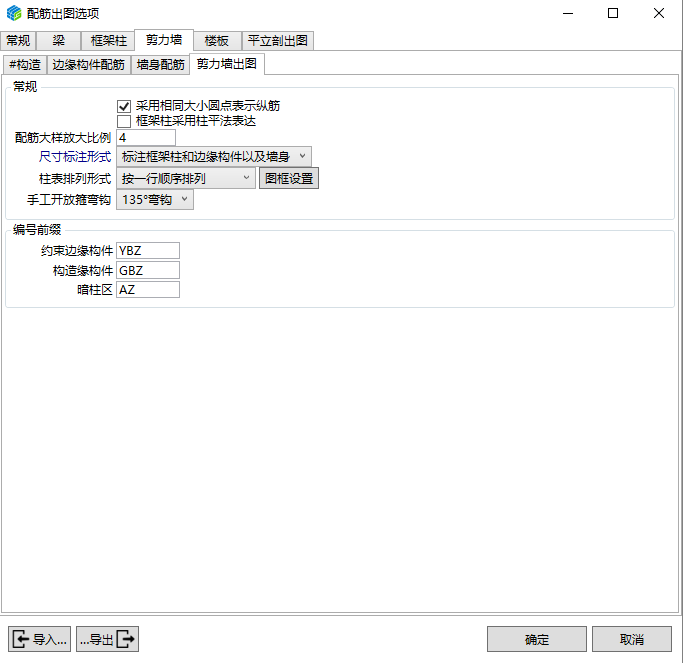This screenshot has width=683, height=663.
Task: Switch to the 常规 top tab
Action: (x=18, y=41)
